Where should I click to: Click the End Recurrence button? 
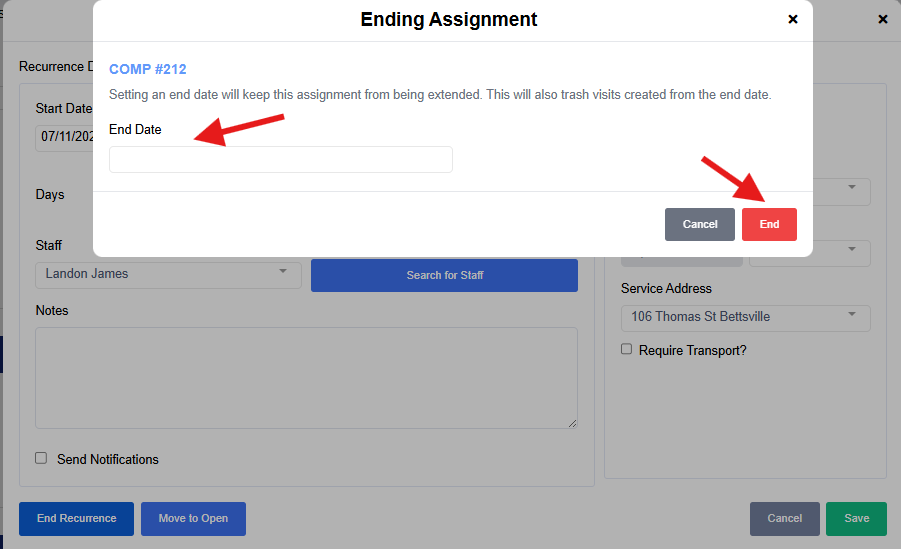click(x=76, y=518)
